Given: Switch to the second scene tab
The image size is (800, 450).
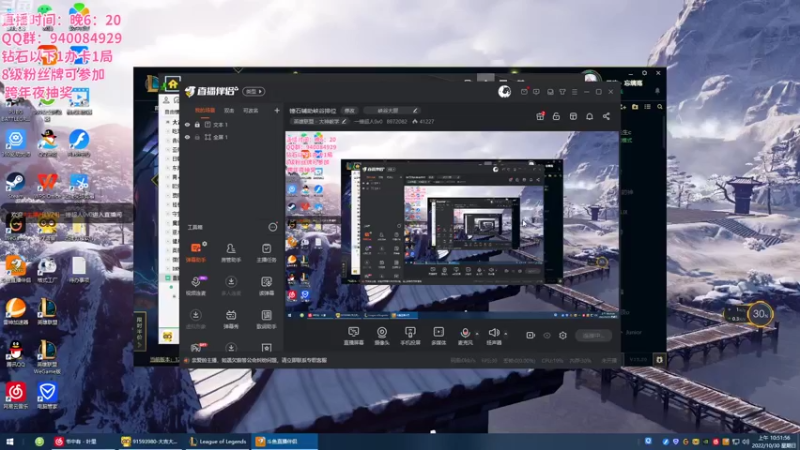Looking at the screenshot, I should pos(229,110).
